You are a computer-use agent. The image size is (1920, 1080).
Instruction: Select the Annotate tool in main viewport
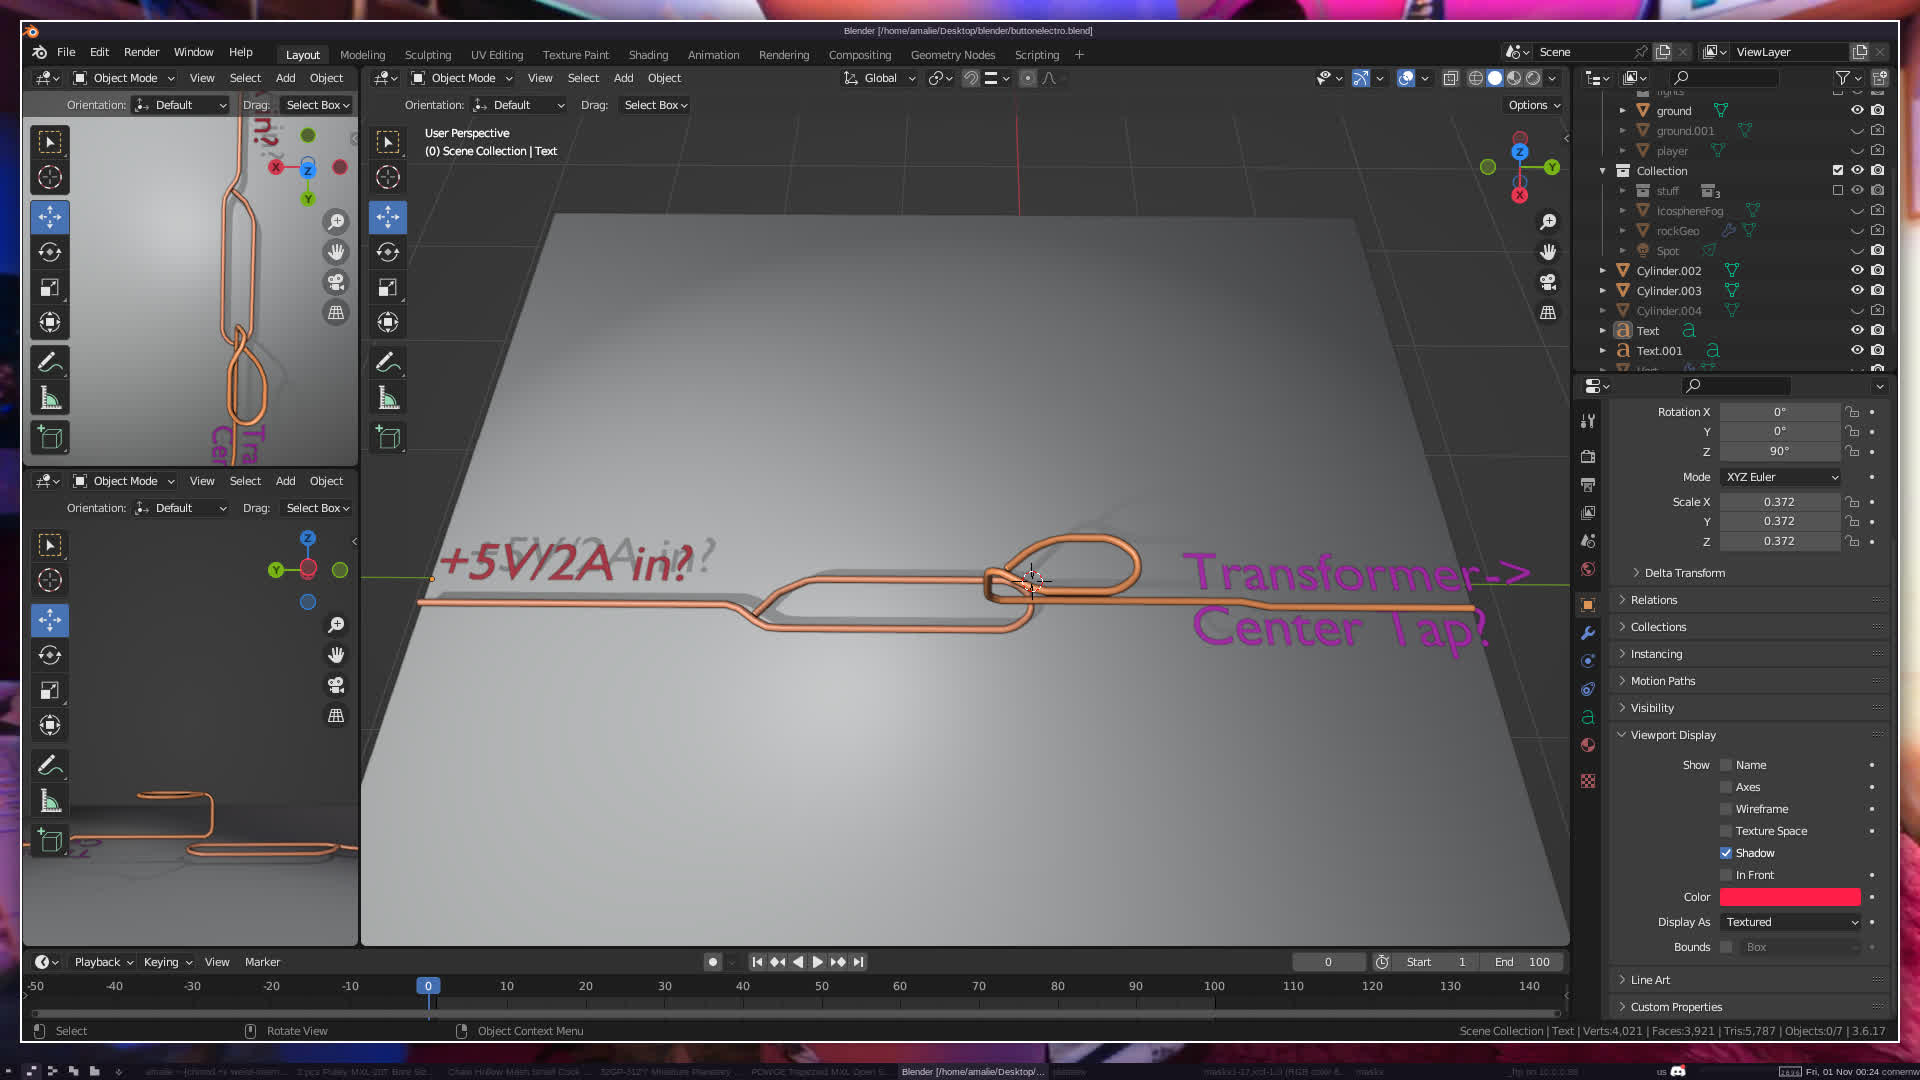388,363
